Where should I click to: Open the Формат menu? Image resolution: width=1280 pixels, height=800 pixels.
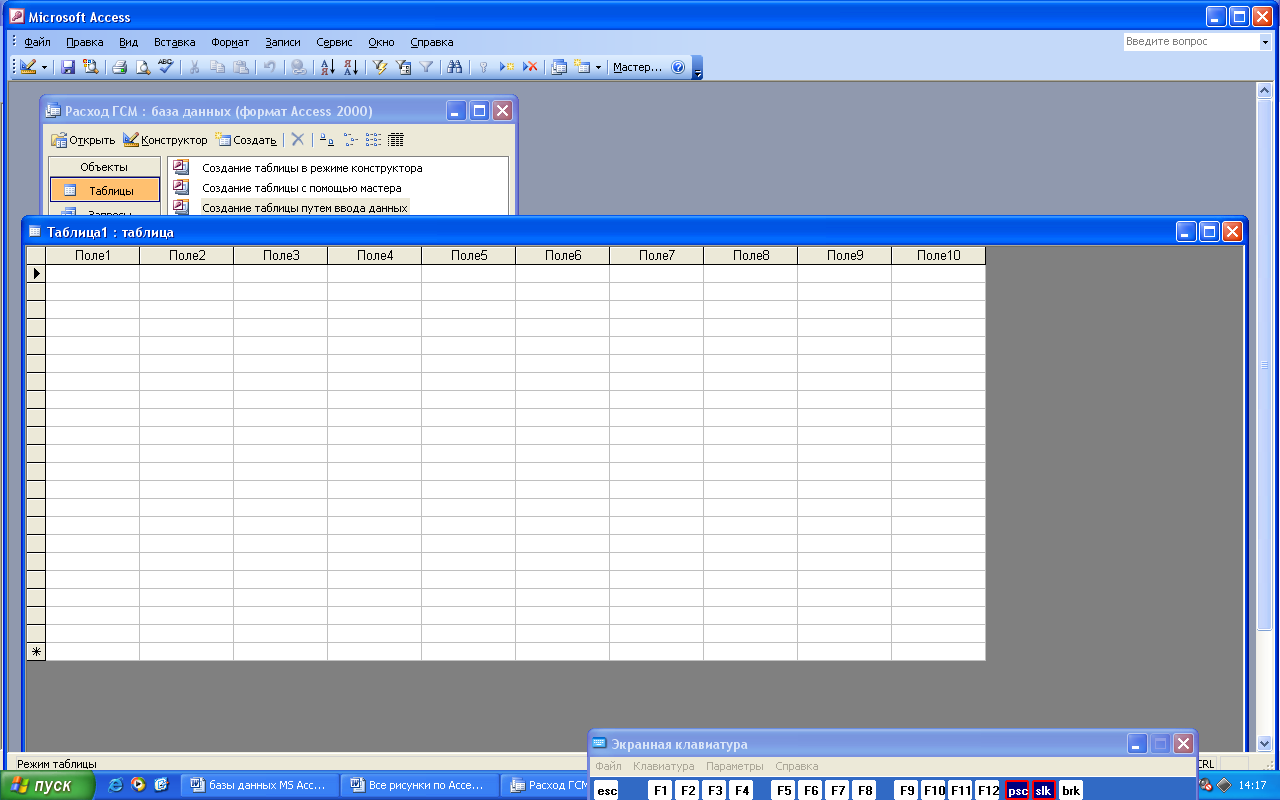230,42
